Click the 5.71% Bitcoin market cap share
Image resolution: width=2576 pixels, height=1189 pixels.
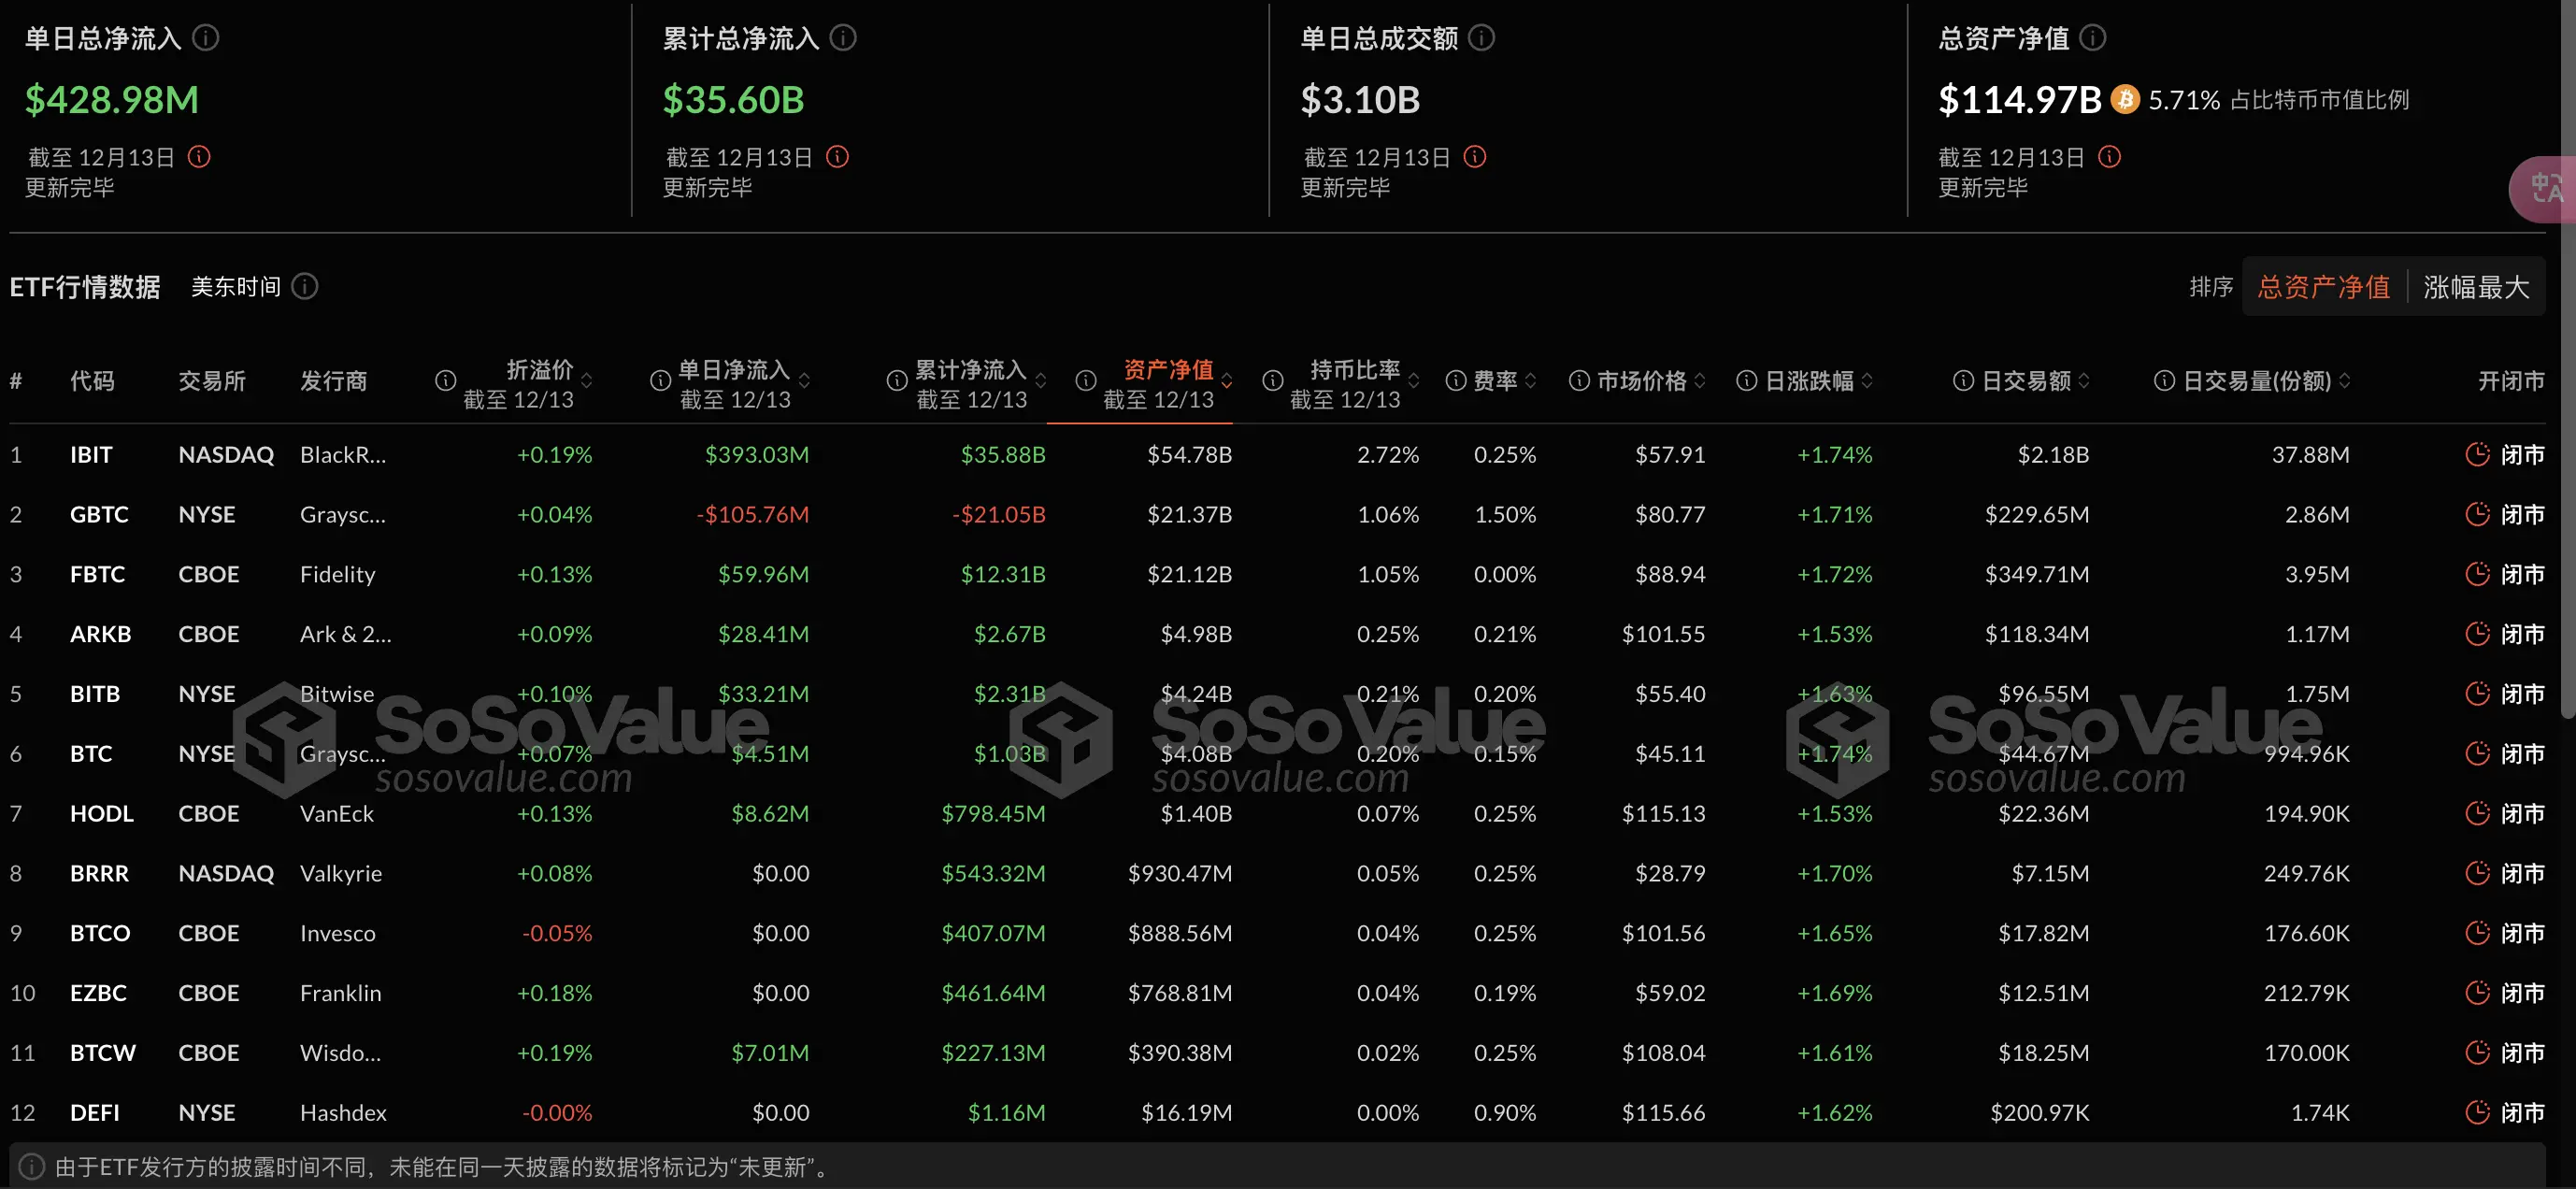pos(2184,100)
